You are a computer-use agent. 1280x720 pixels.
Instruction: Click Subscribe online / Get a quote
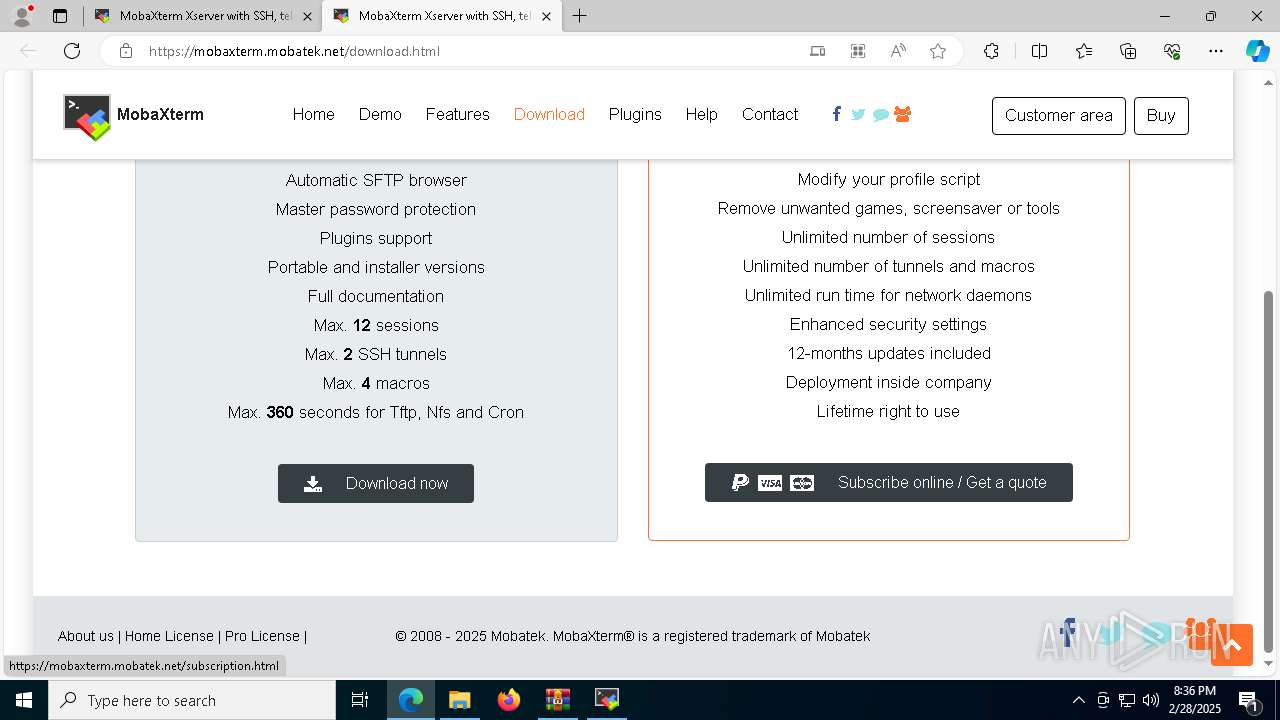click(x=889, y=482)
